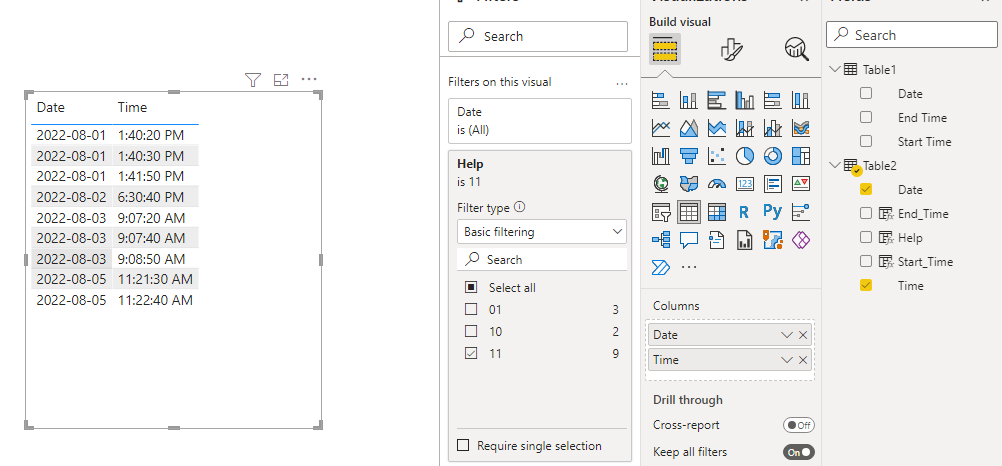Get more visuals via ellipsis below chart icons
The height and width of the screenshot is (466, 1002).
[x=688, y=267]
